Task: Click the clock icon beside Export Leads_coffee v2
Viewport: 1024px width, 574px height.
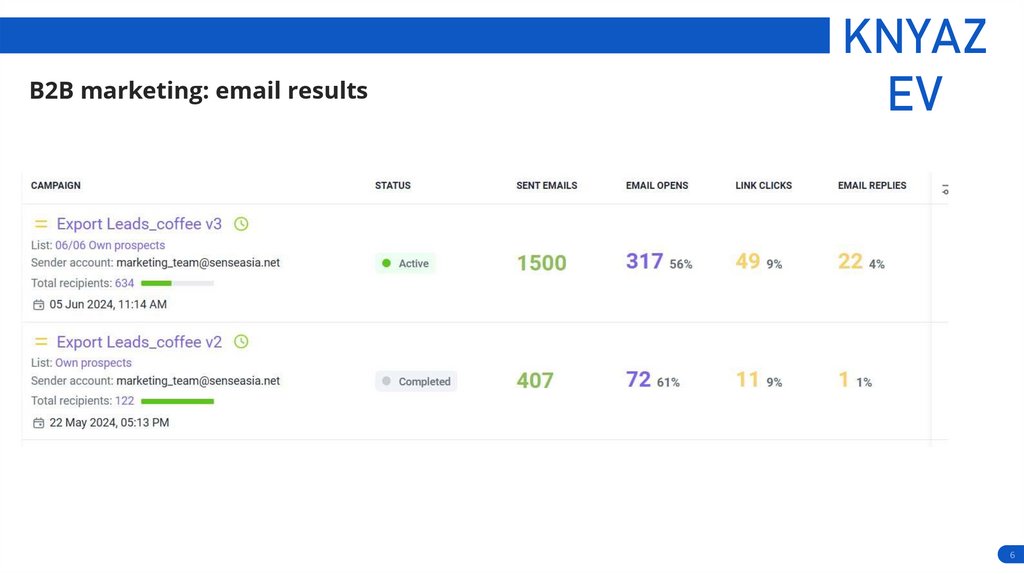Action: (x=241, y=342)
